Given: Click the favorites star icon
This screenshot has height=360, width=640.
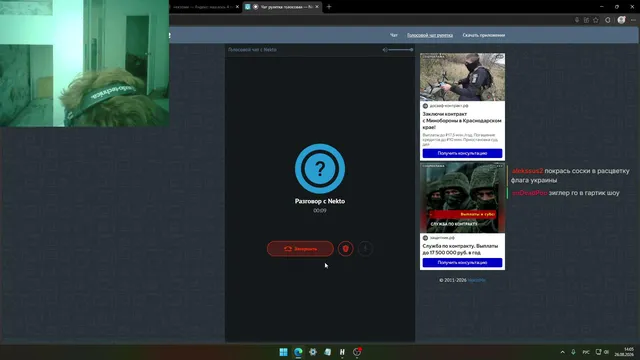Looking at the screenshot, I should point(596,20).
